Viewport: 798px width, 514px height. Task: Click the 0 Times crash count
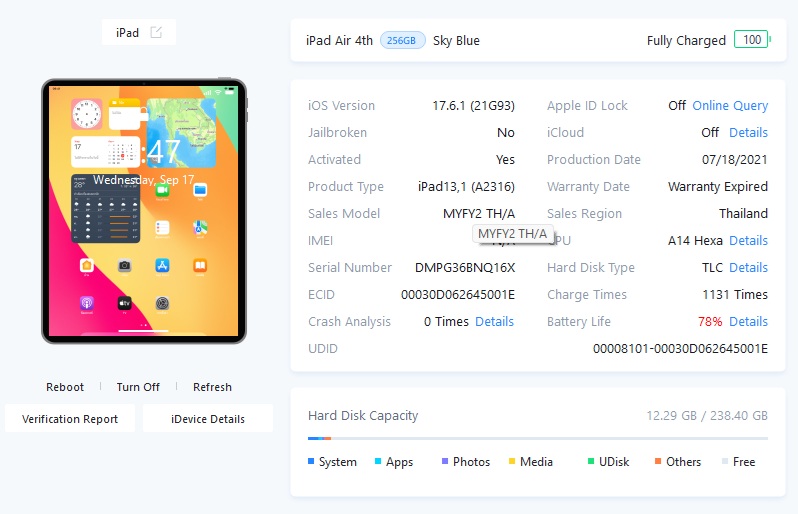pos(446,321)
